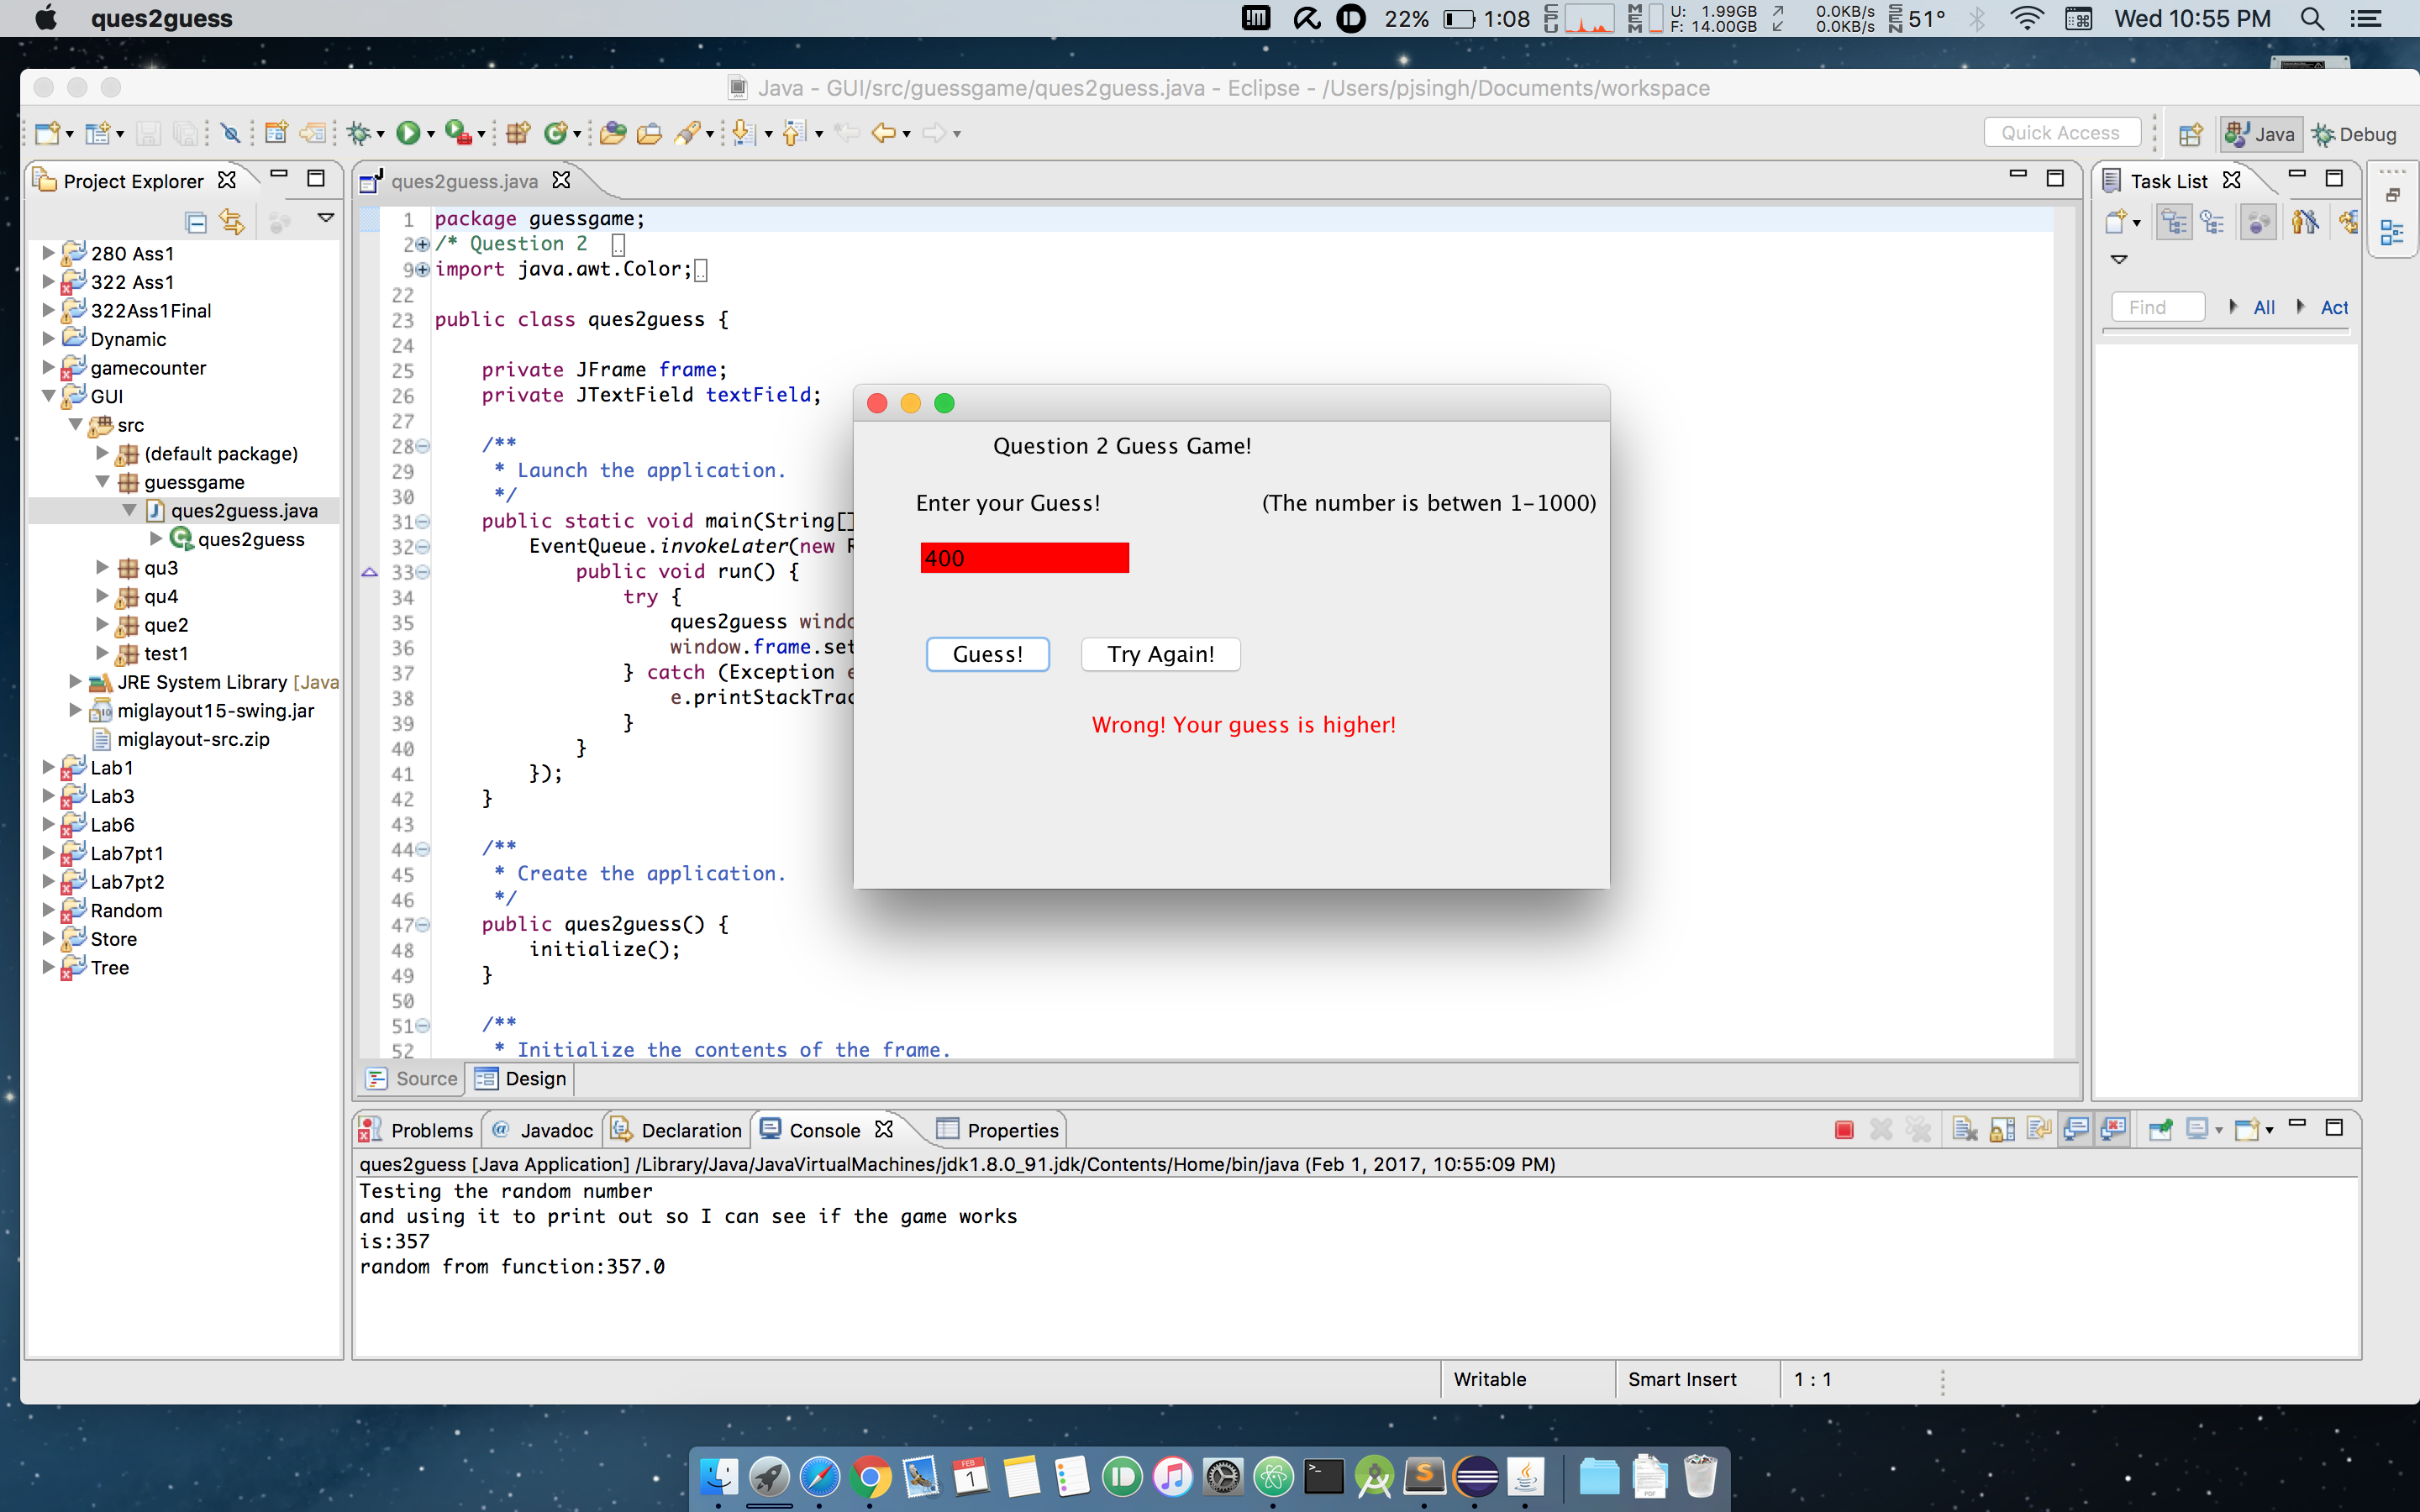The height and width of the screenshot is (1512, 2420).
Task: Open Spotlight search in the menu bar
Action: 2312,18
